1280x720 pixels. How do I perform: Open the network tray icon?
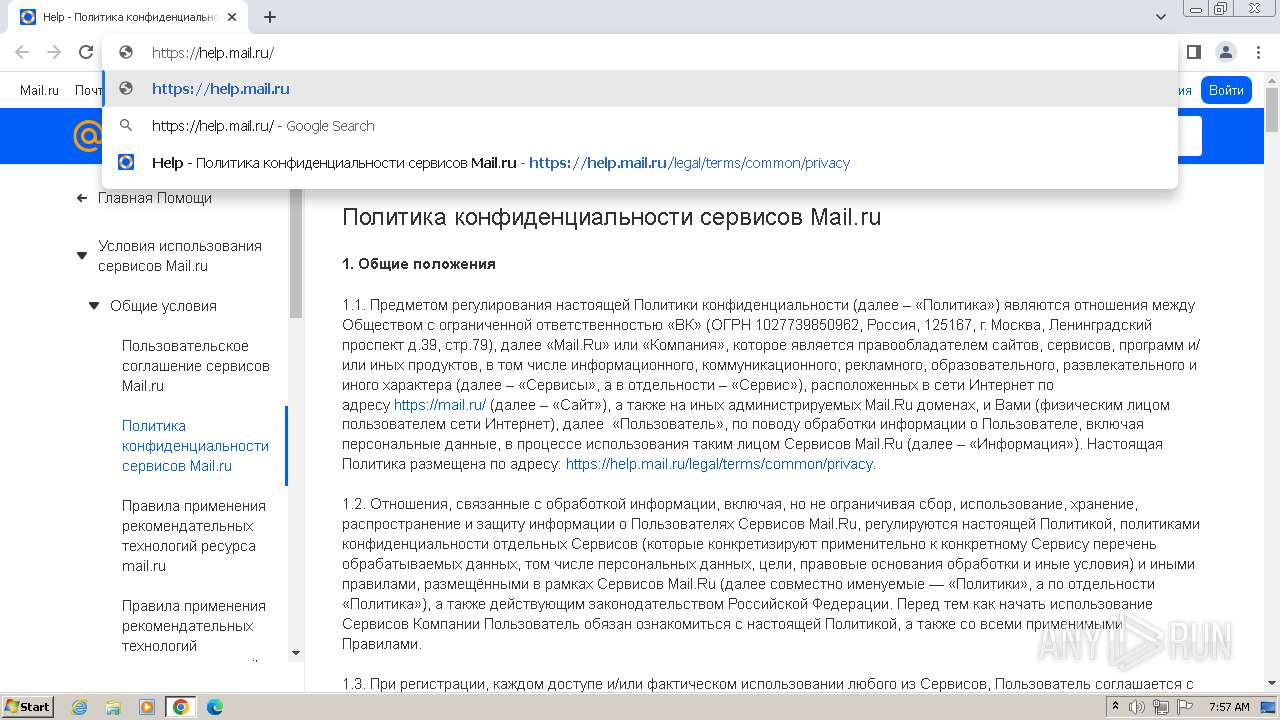pyautogui.click(x=1160, y=707)
